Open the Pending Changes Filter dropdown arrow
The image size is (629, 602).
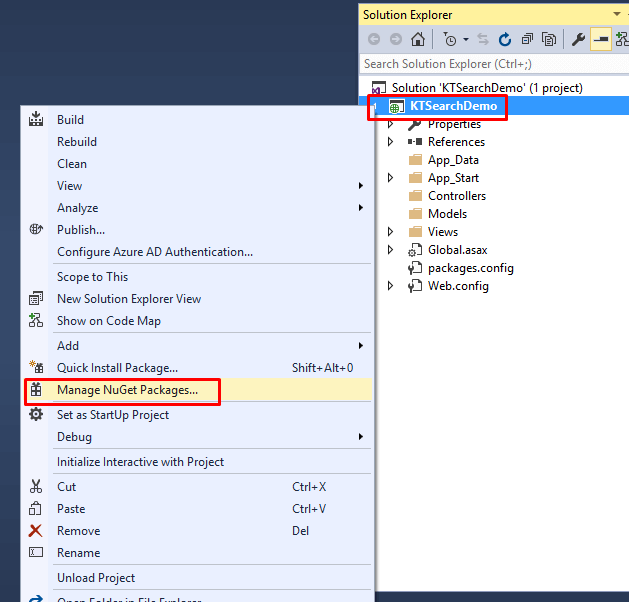point(466,39)
